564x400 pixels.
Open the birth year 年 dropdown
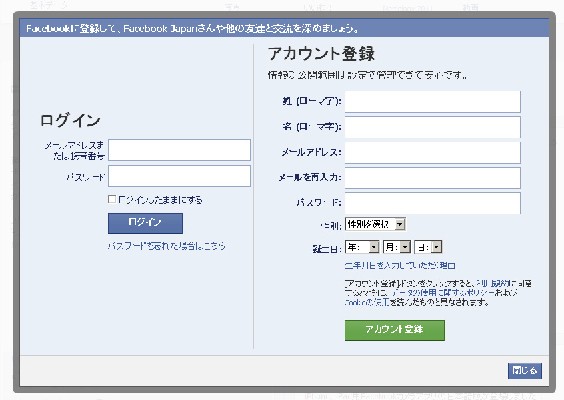tap(362, 247)
